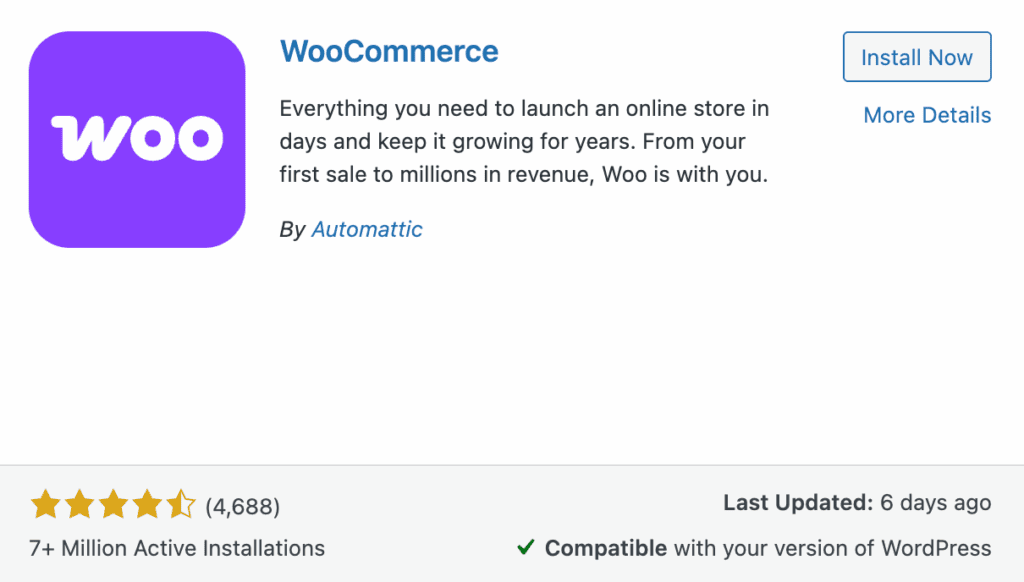Click the Install Now button
The width and height of the screenshot is (1024, 582).
[917, 57]
